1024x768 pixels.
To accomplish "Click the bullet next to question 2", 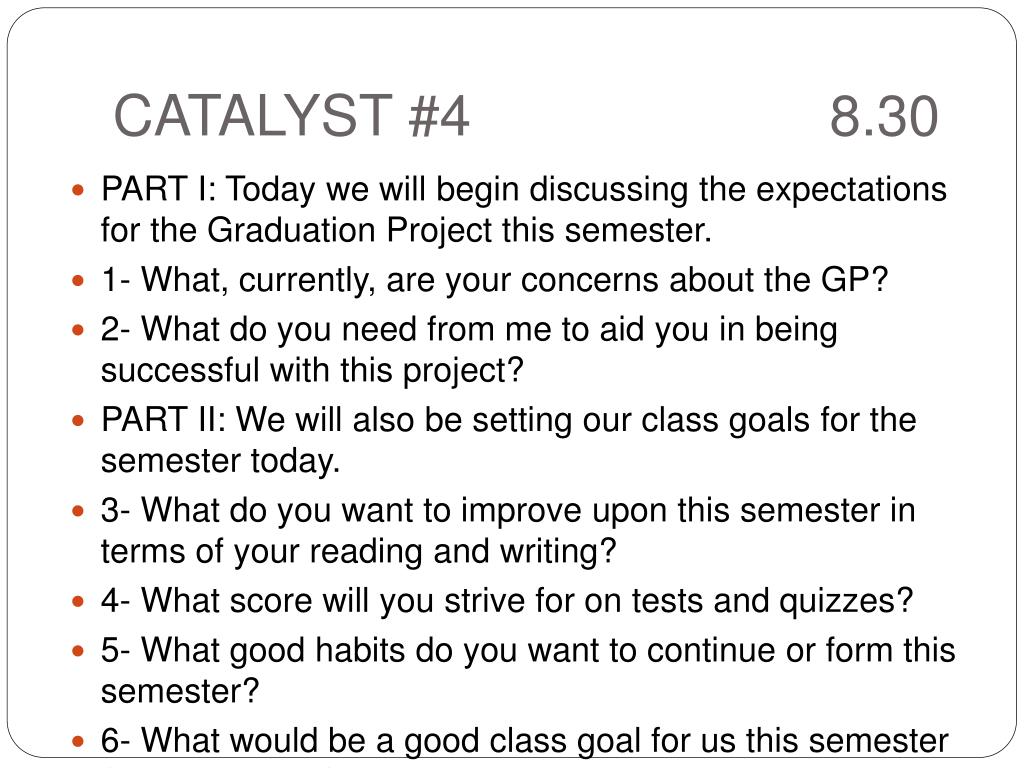I will 78,330.
